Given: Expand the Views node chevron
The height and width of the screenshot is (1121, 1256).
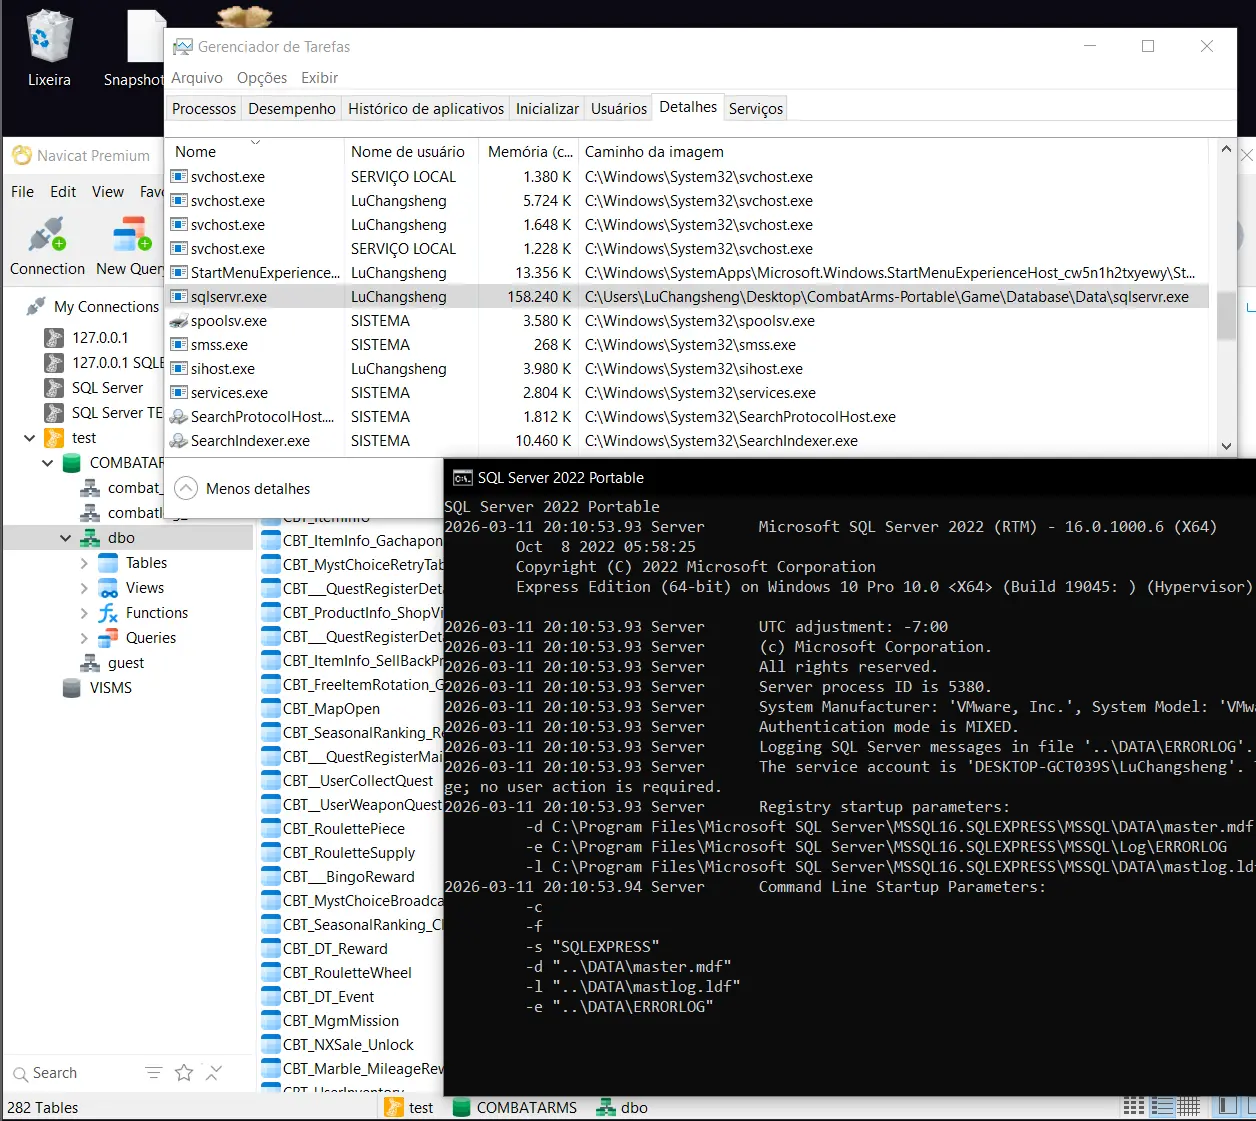Looking at the screenshot, I should (x=84, y=588).
